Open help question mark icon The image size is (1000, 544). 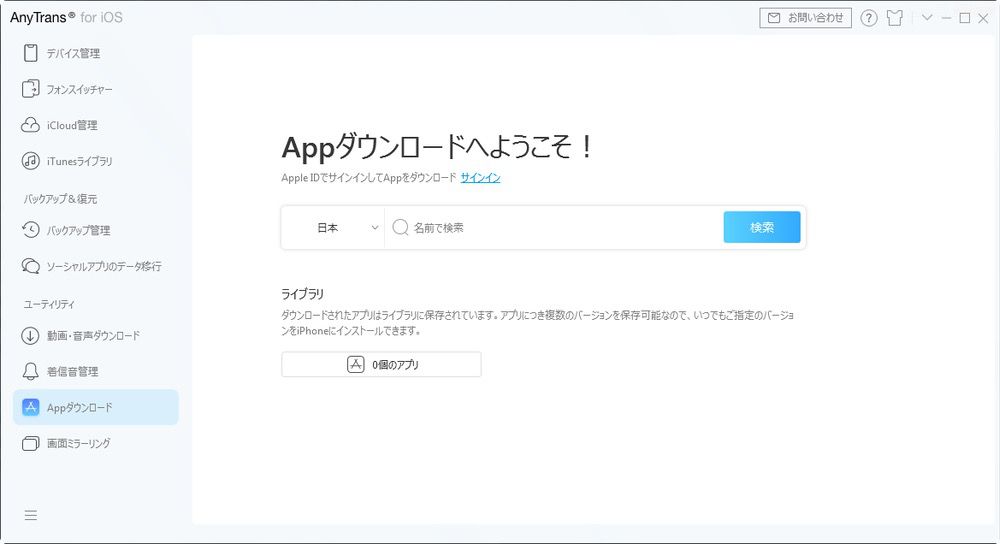(x=868, y=18)
